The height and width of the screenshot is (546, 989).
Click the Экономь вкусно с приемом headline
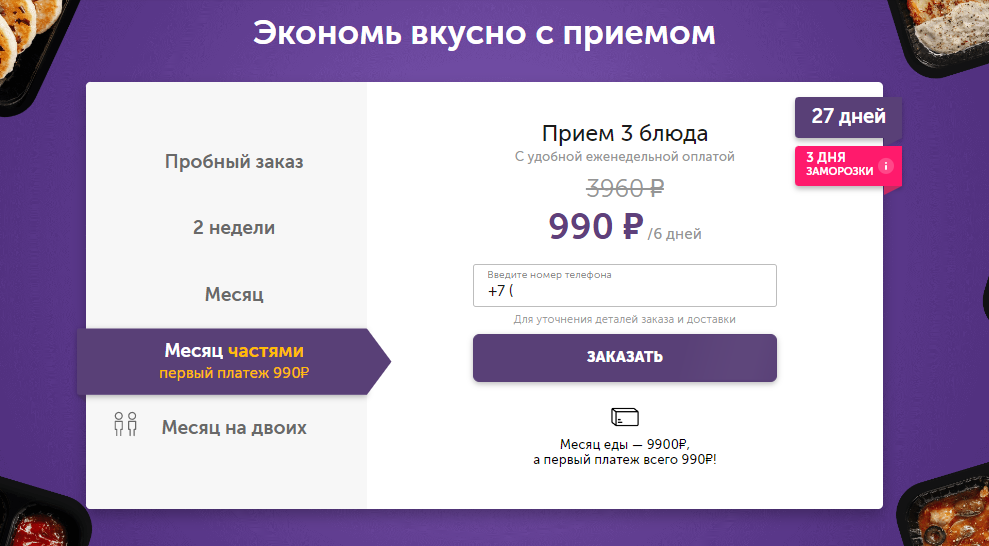tap(484, 33)
